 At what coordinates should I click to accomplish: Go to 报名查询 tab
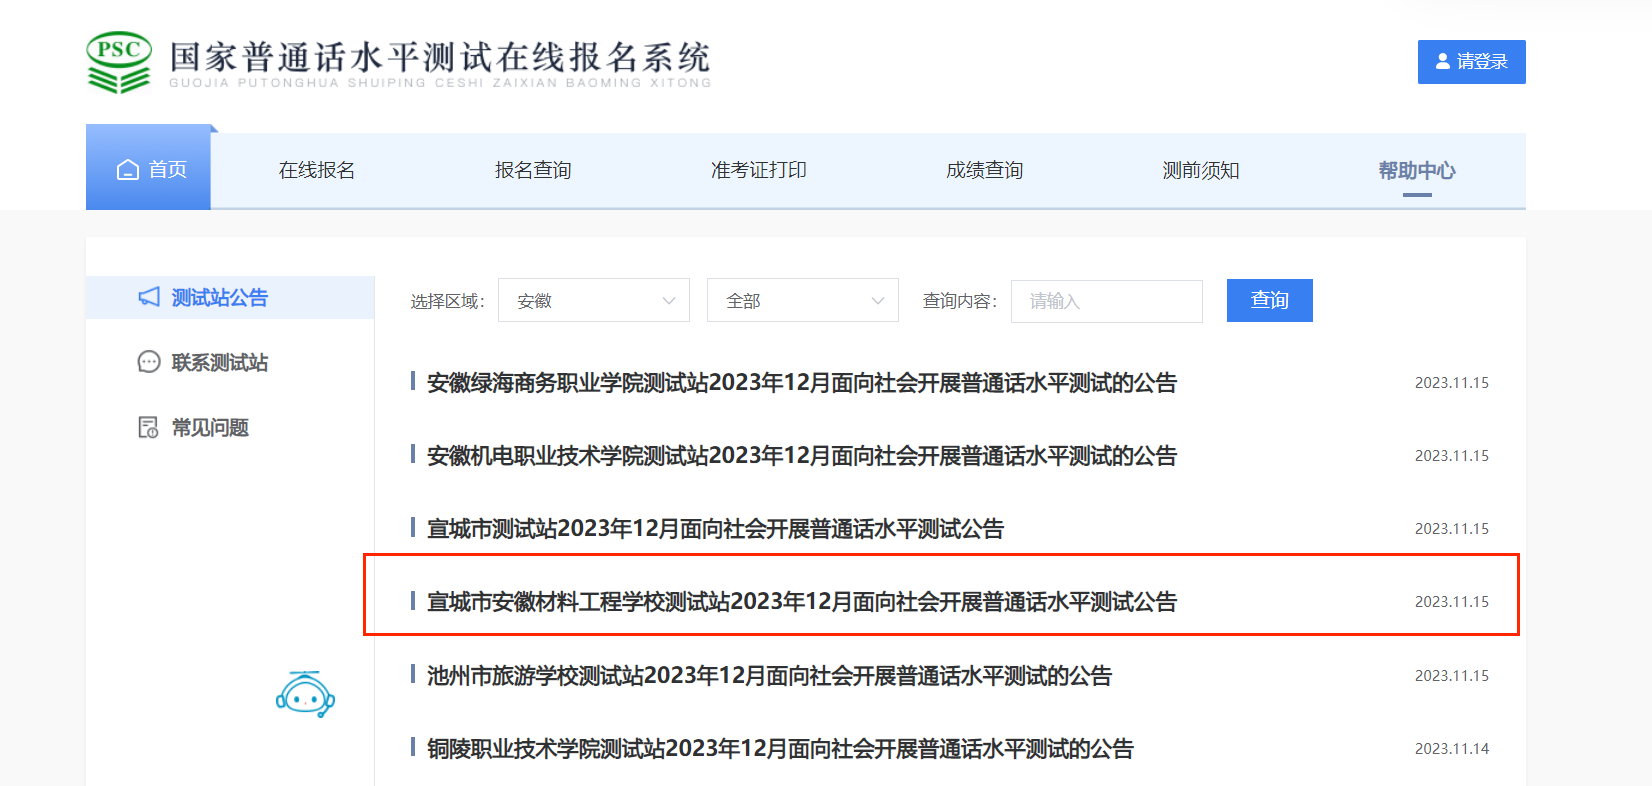[533, 170]
